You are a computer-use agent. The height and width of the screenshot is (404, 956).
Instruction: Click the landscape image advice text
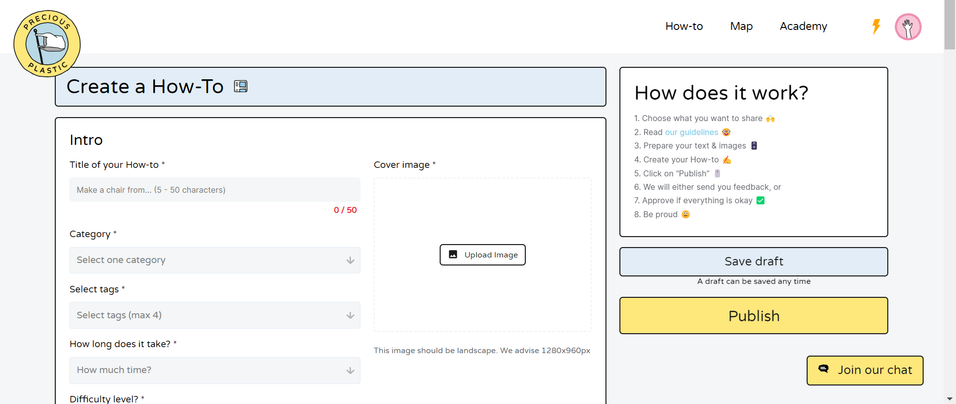482,350
